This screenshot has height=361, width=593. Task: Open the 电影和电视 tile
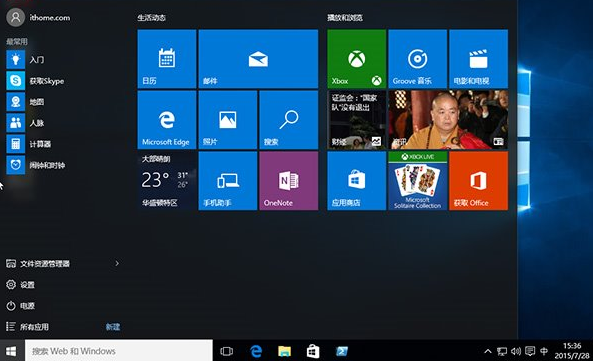tap(478, 59)
